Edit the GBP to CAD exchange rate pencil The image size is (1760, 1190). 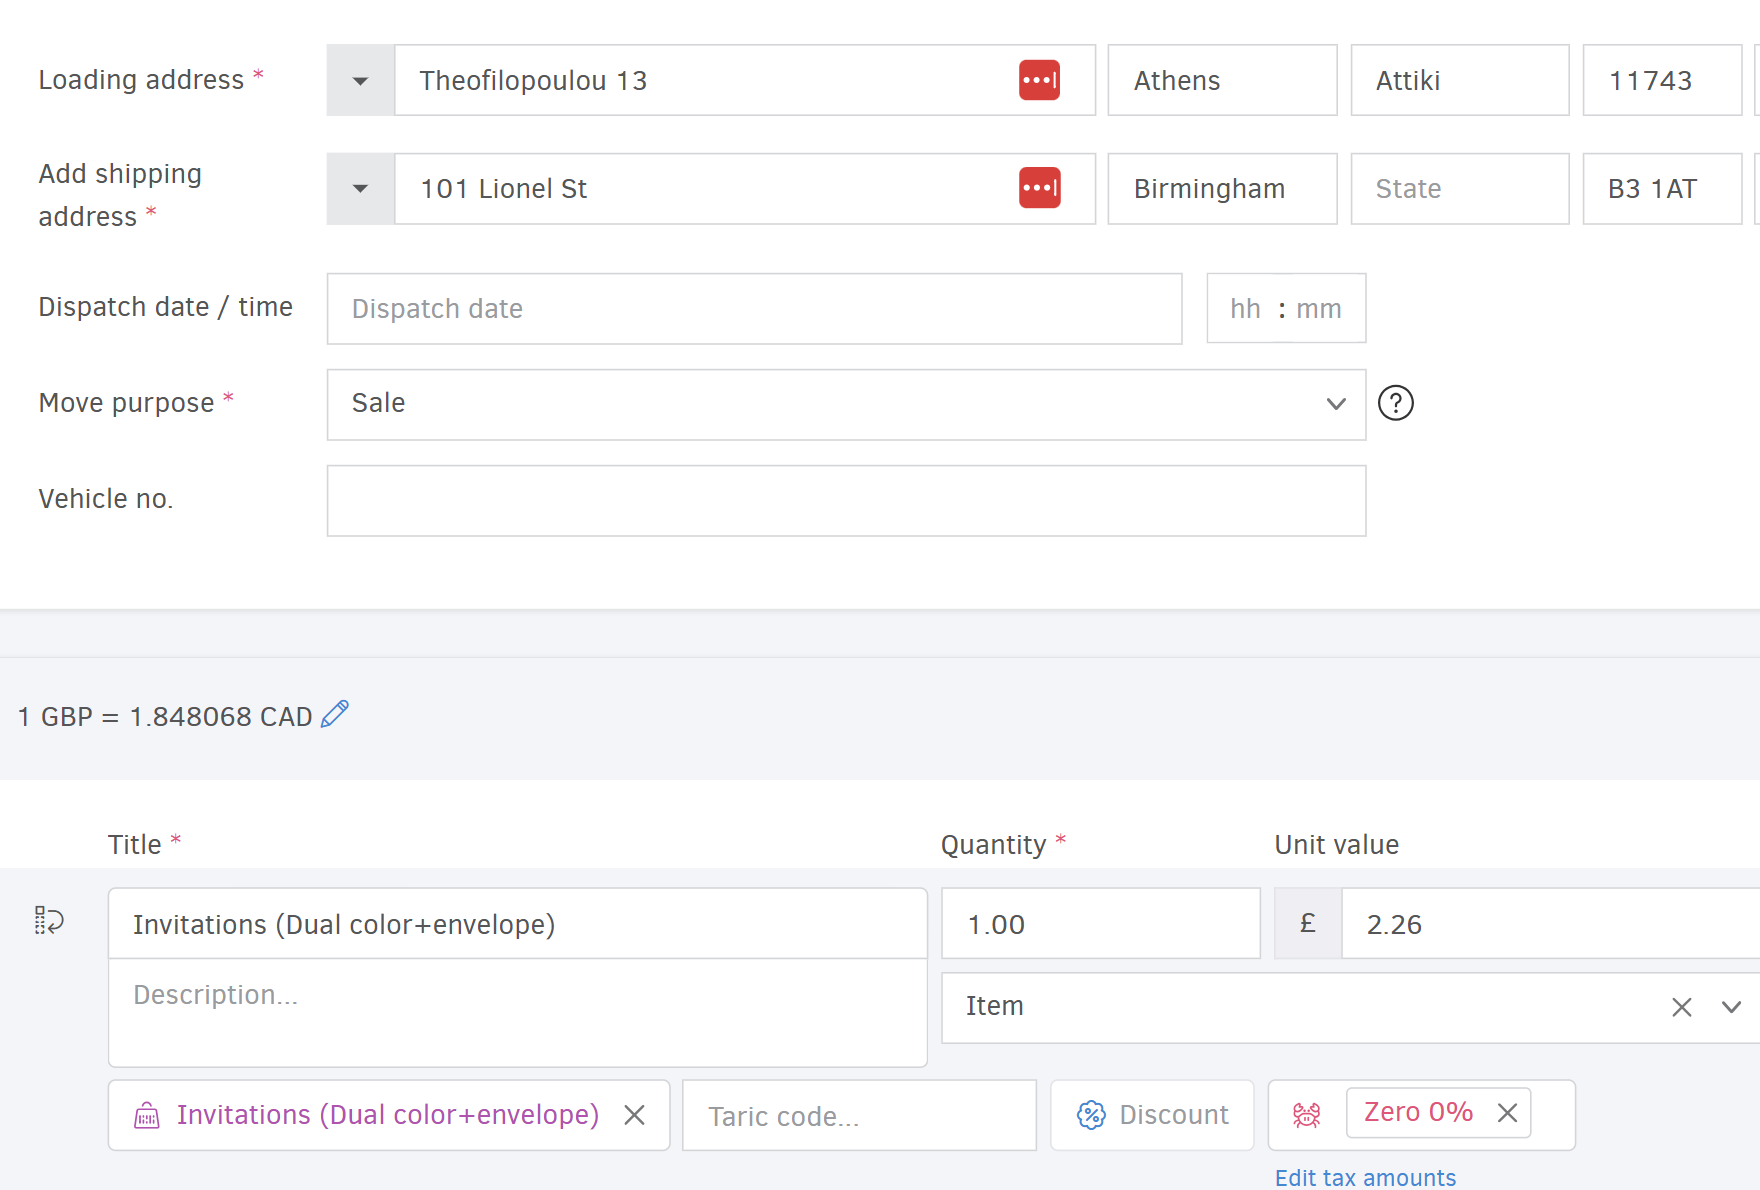335,714
